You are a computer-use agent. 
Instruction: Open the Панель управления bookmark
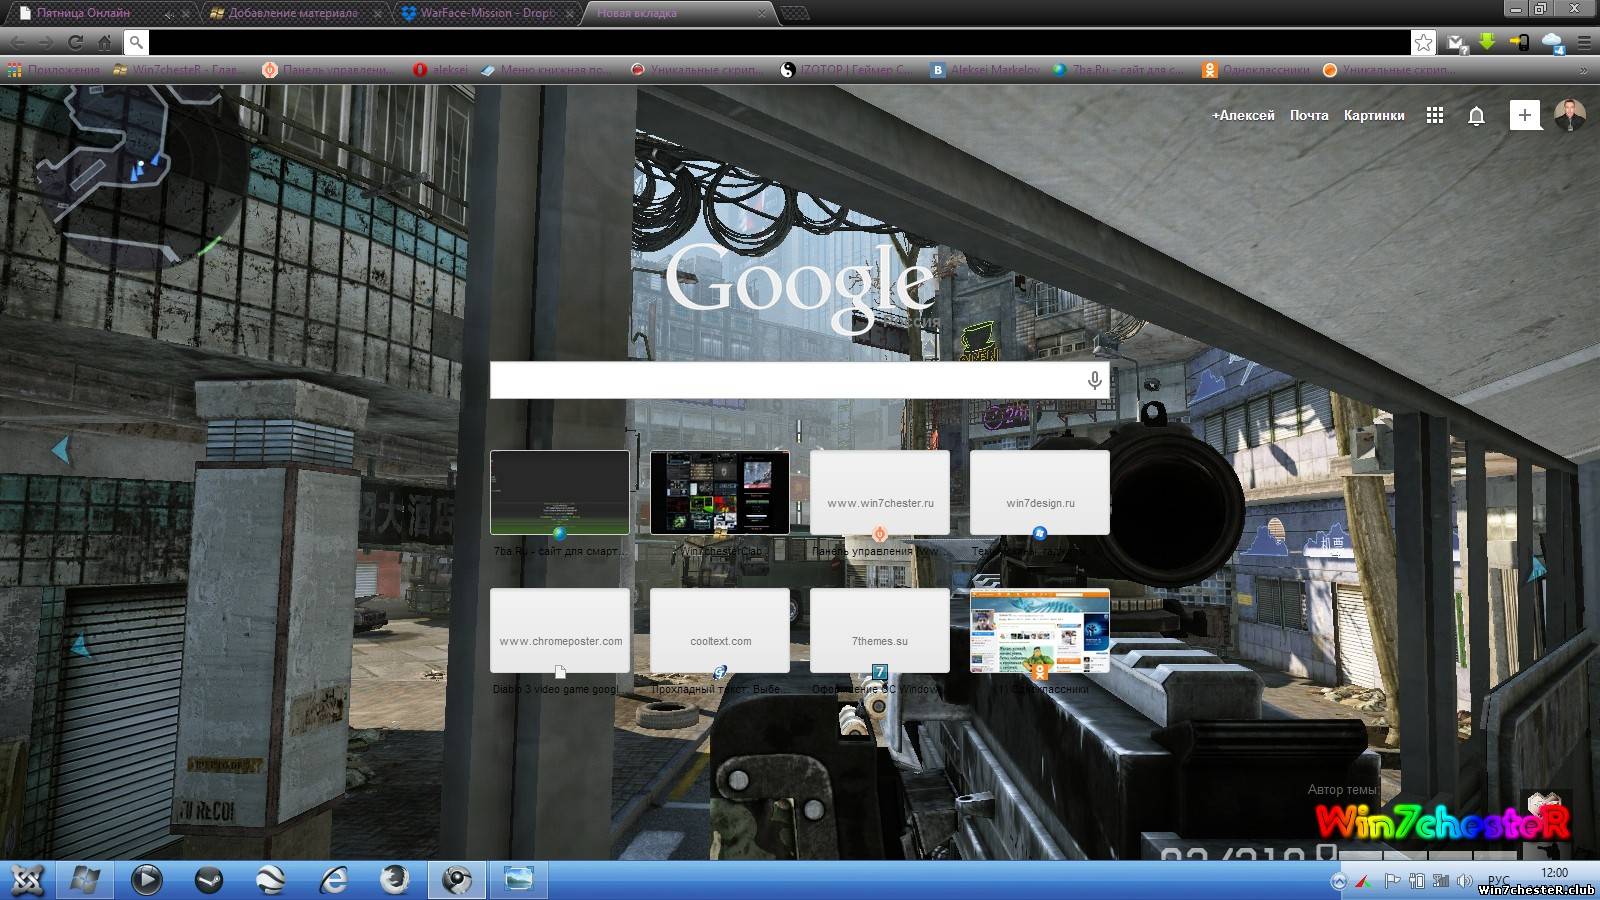tap(328, 70)
